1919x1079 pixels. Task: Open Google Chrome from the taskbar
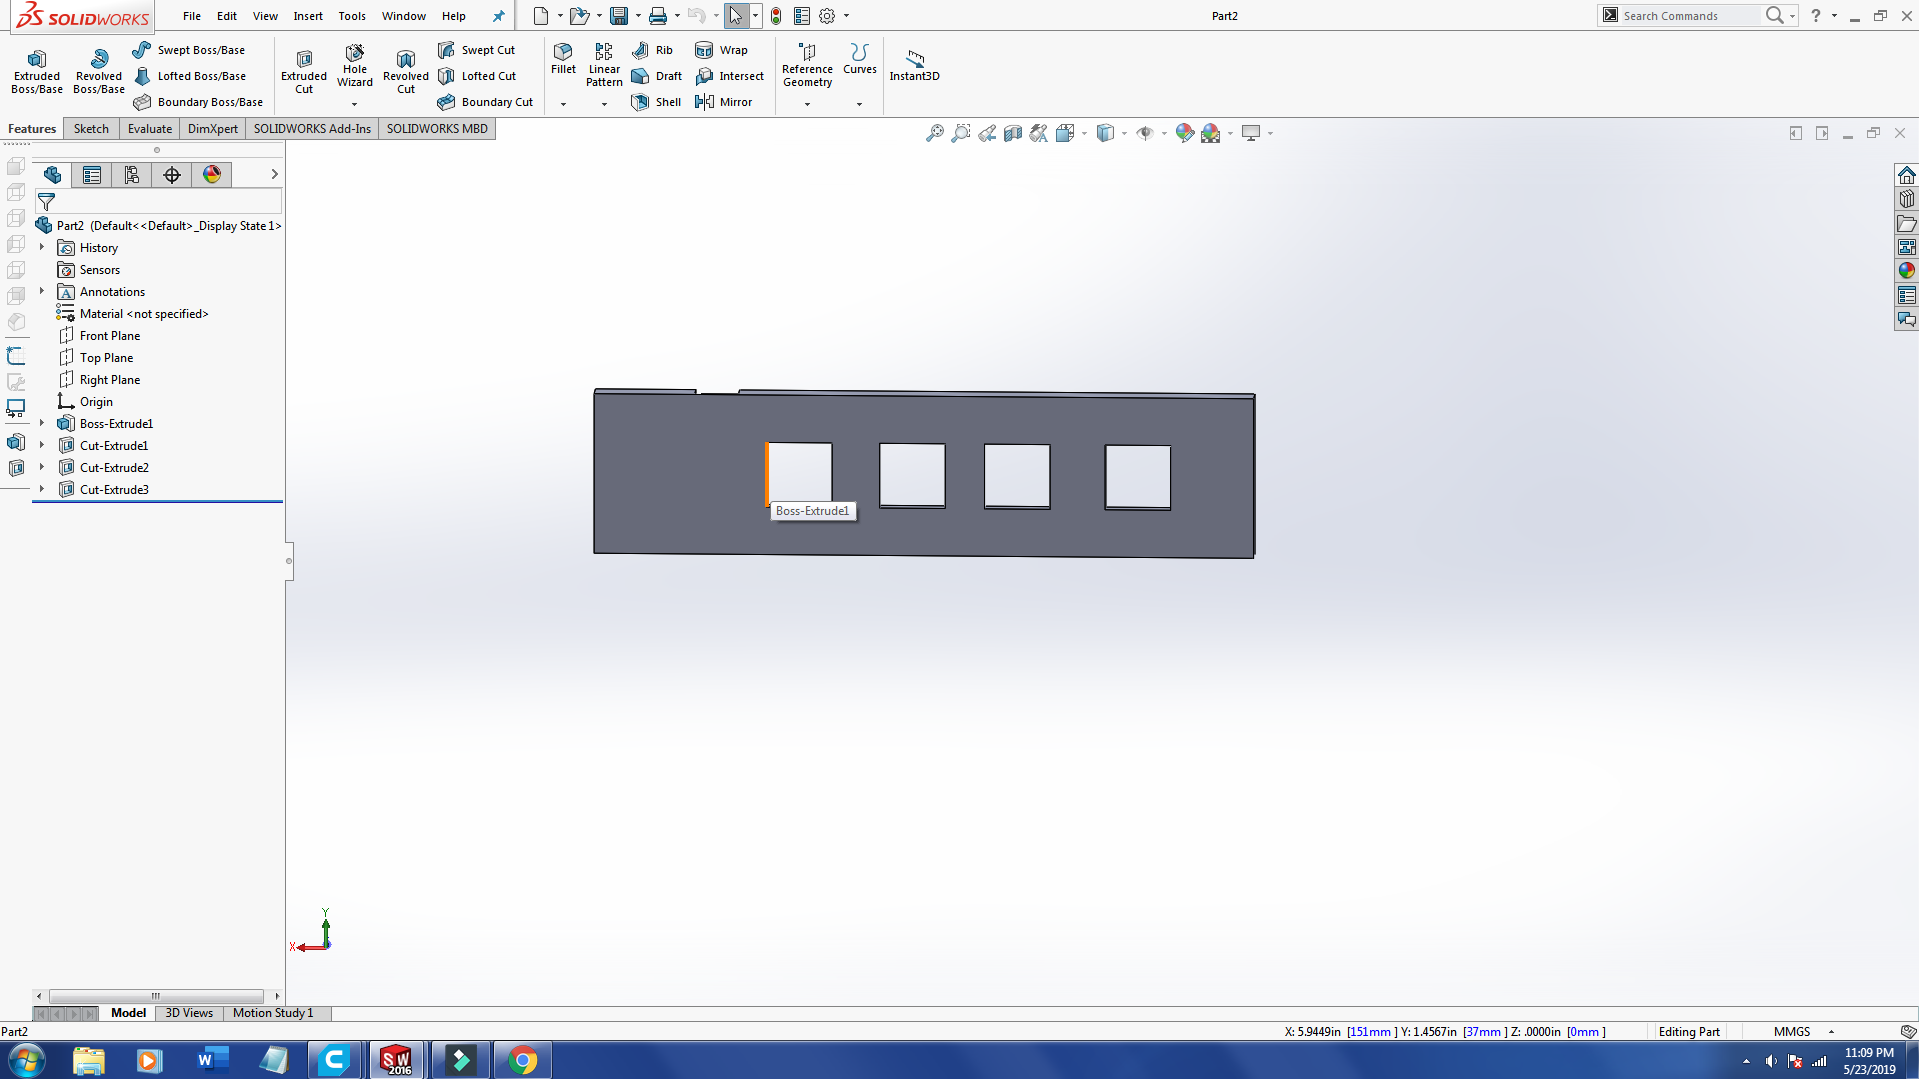tap(522, 1060)
